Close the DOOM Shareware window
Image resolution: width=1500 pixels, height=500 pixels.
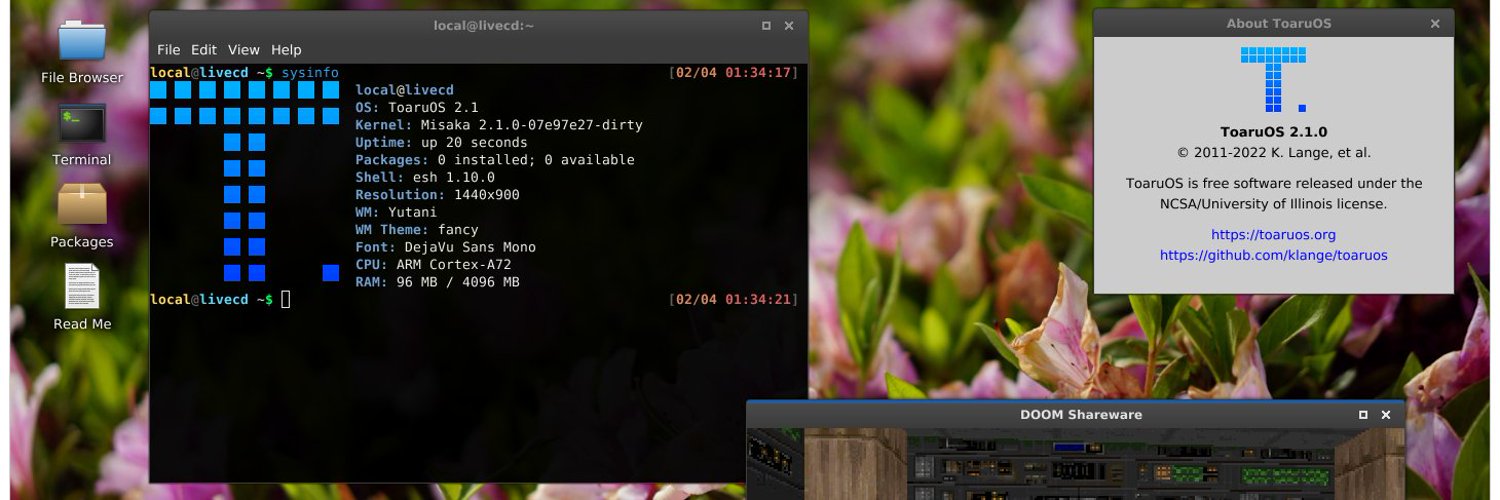(1386, 415)
